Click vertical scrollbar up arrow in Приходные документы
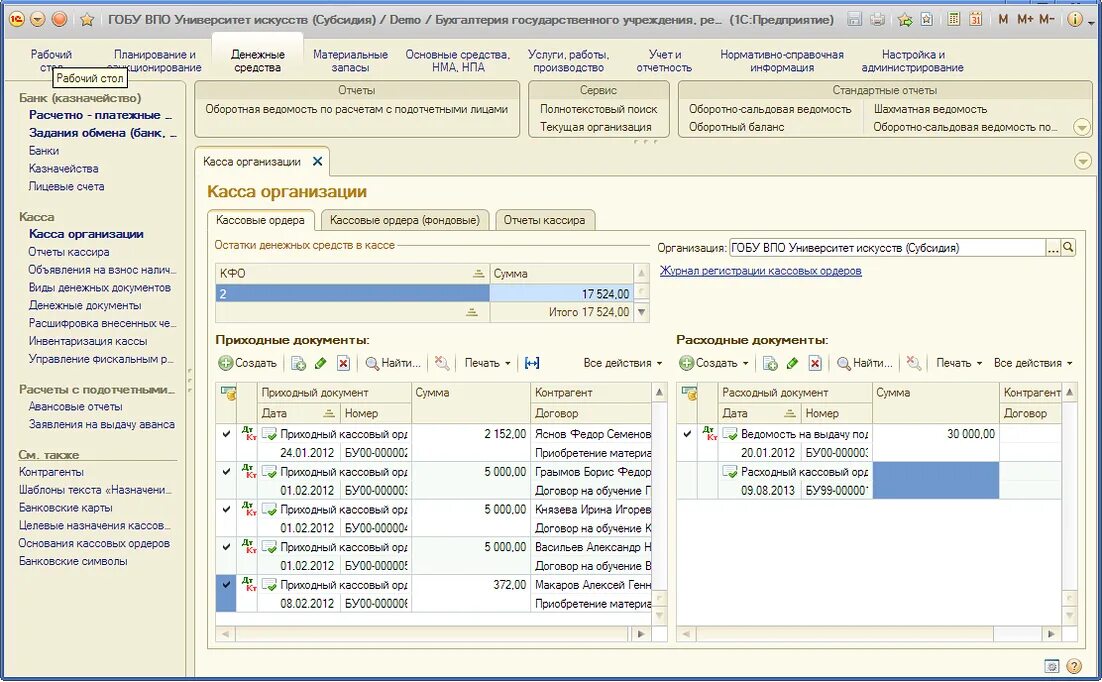 coord(659,392)
